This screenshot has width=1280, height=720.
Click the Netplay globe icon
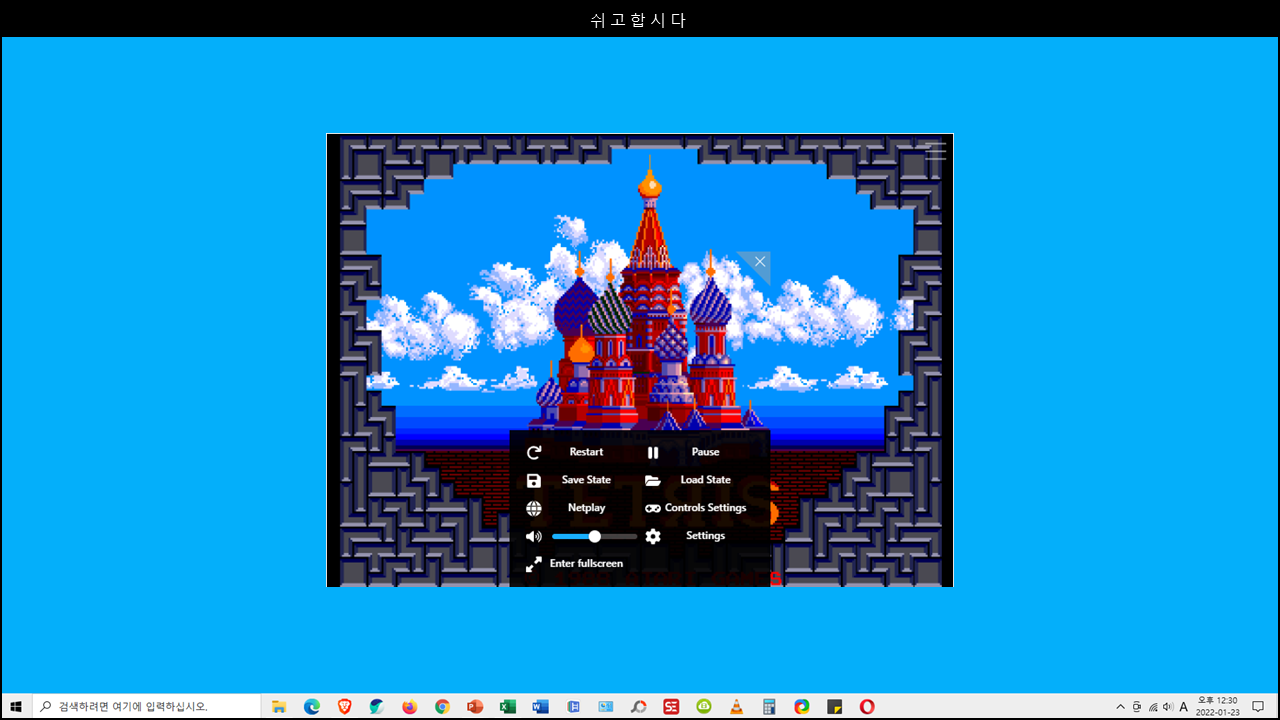(534, 508)
